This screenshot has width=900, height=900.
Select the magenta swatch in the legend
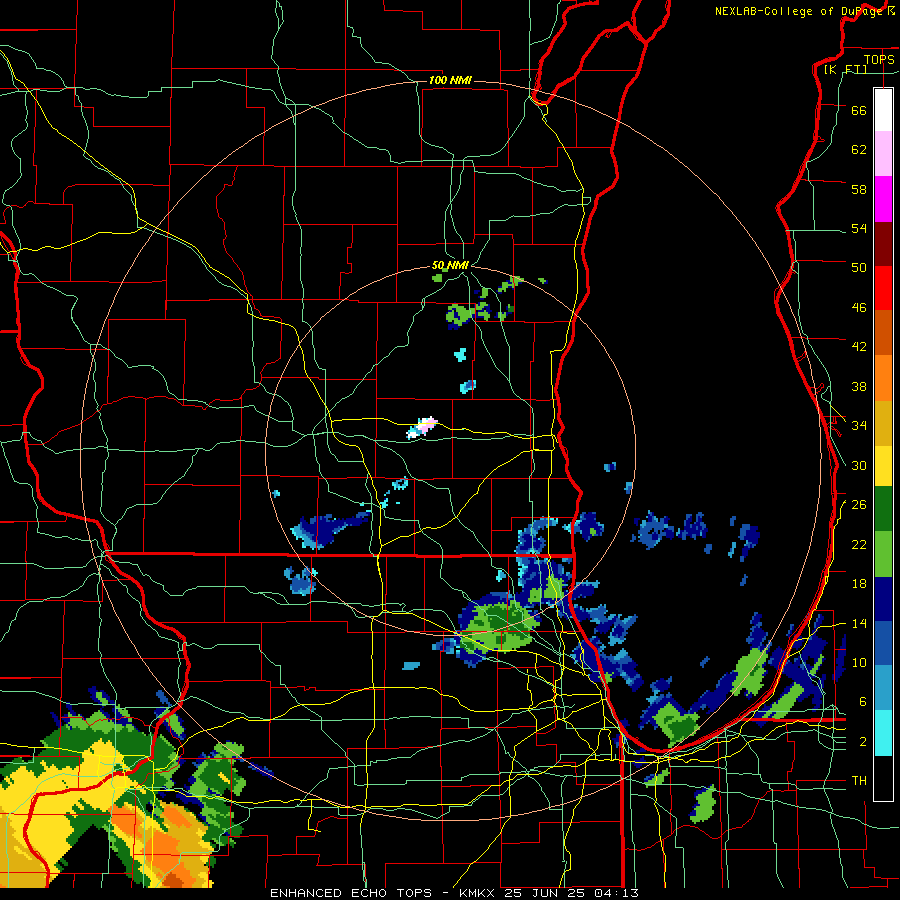[883, 199]
